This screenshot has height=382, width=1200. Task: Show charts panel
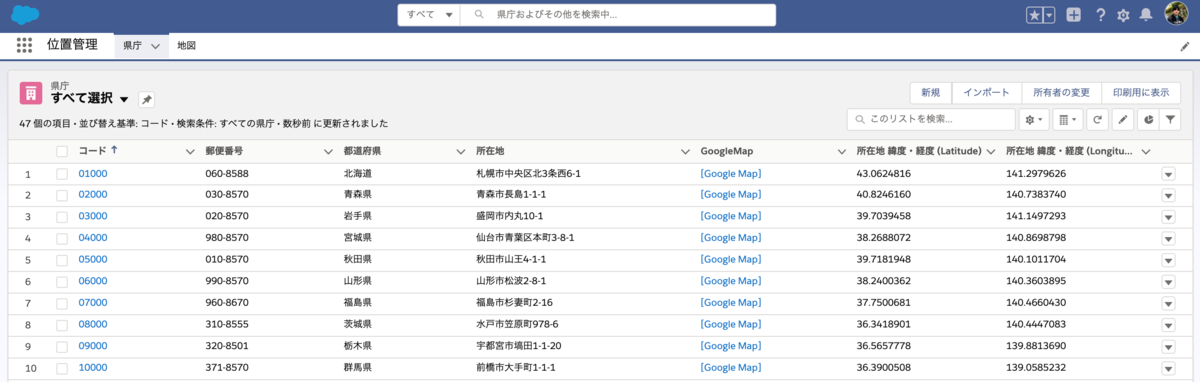[x=1149, y=119]
